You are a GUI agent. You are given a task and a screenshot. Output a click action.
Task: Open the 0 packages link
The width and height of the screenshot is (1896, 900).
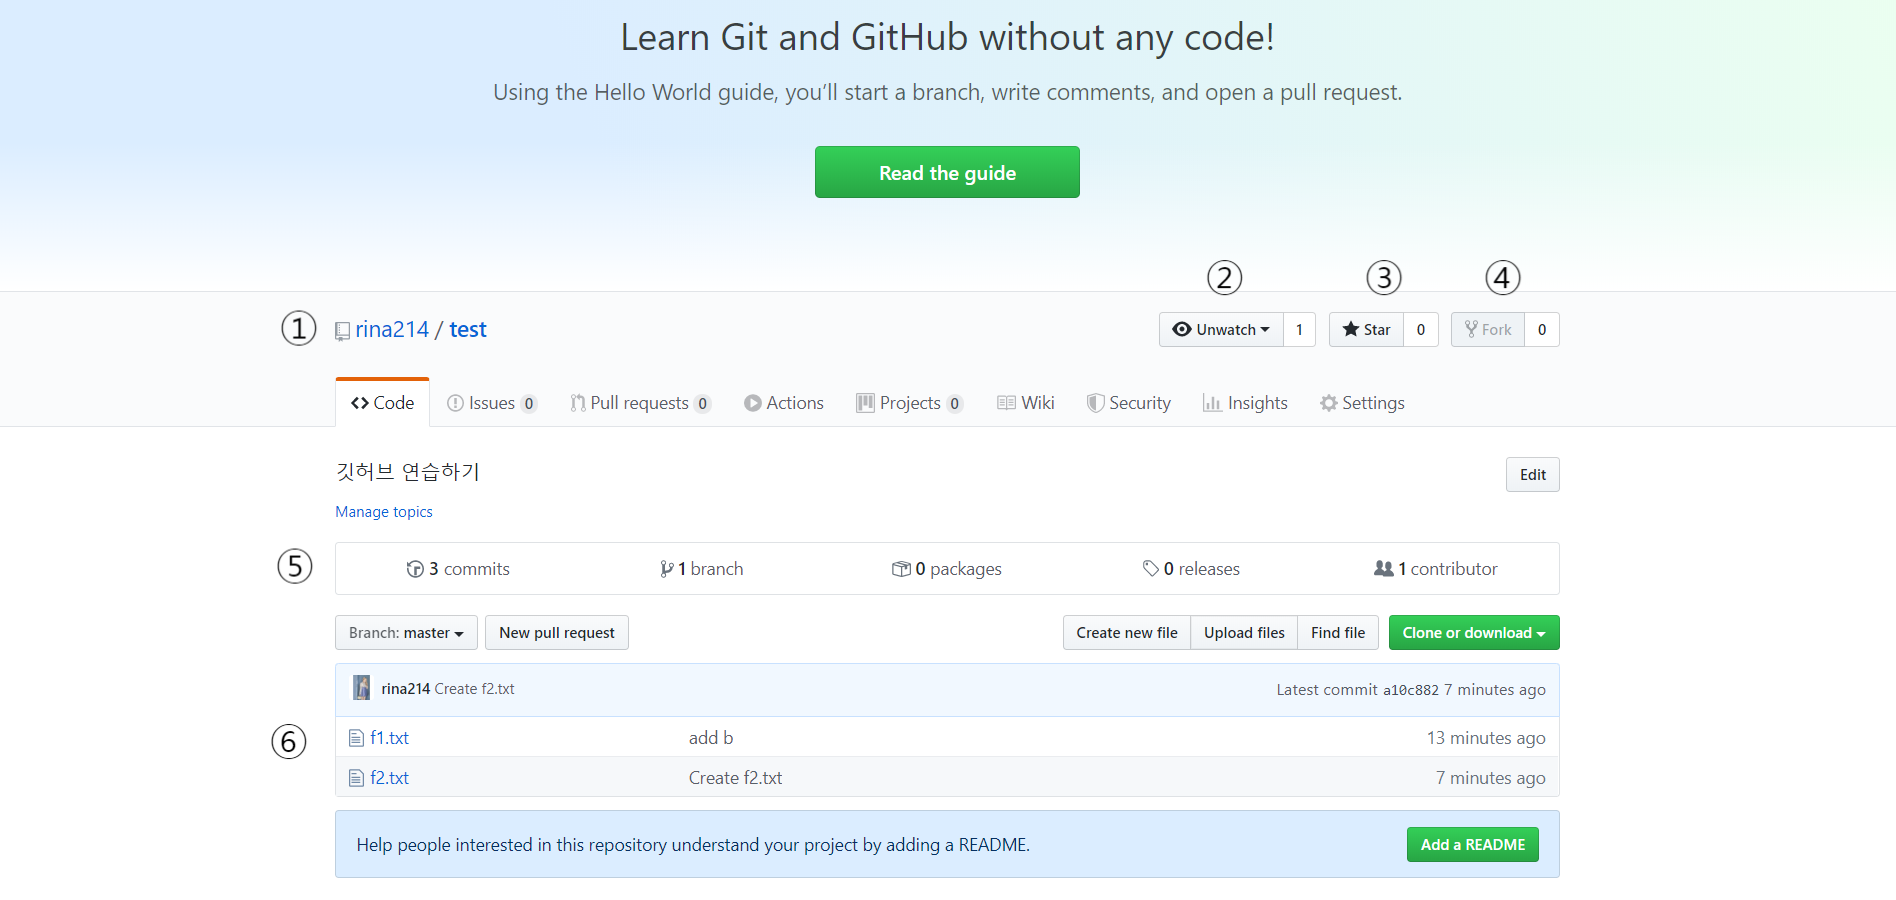click(947, 569)
